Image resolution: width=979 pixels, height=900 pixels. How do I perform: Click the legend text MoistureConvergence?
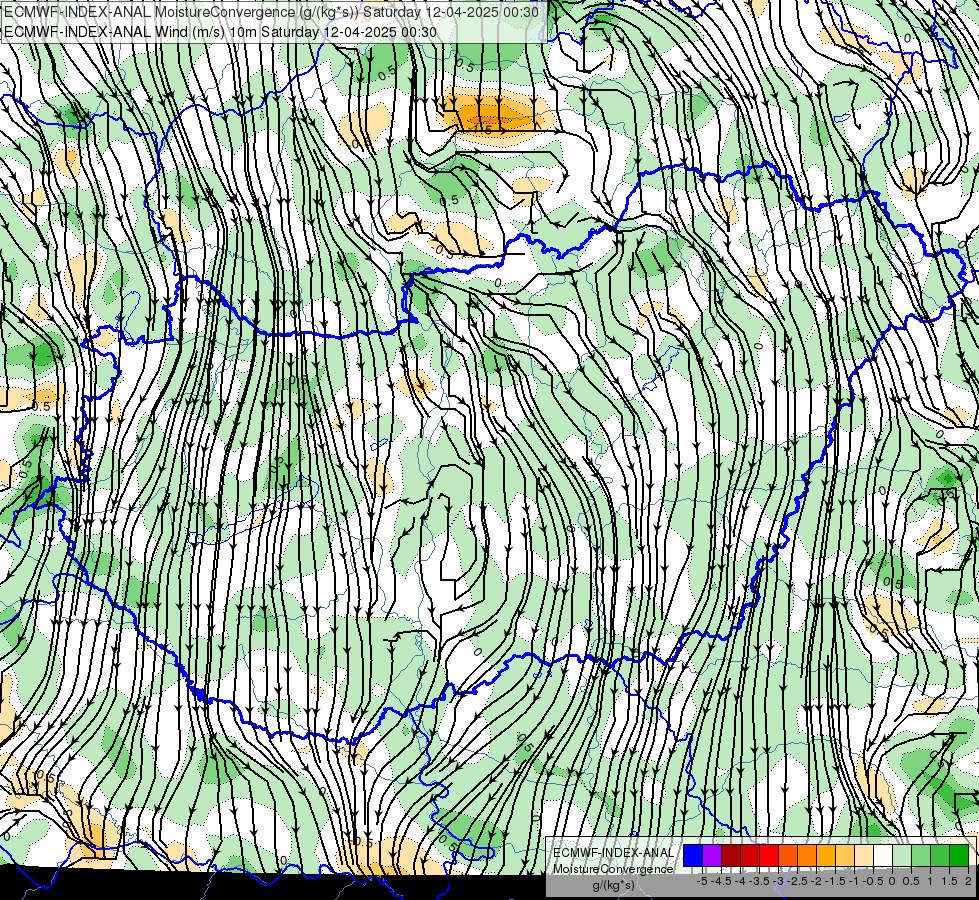[614, 869]
